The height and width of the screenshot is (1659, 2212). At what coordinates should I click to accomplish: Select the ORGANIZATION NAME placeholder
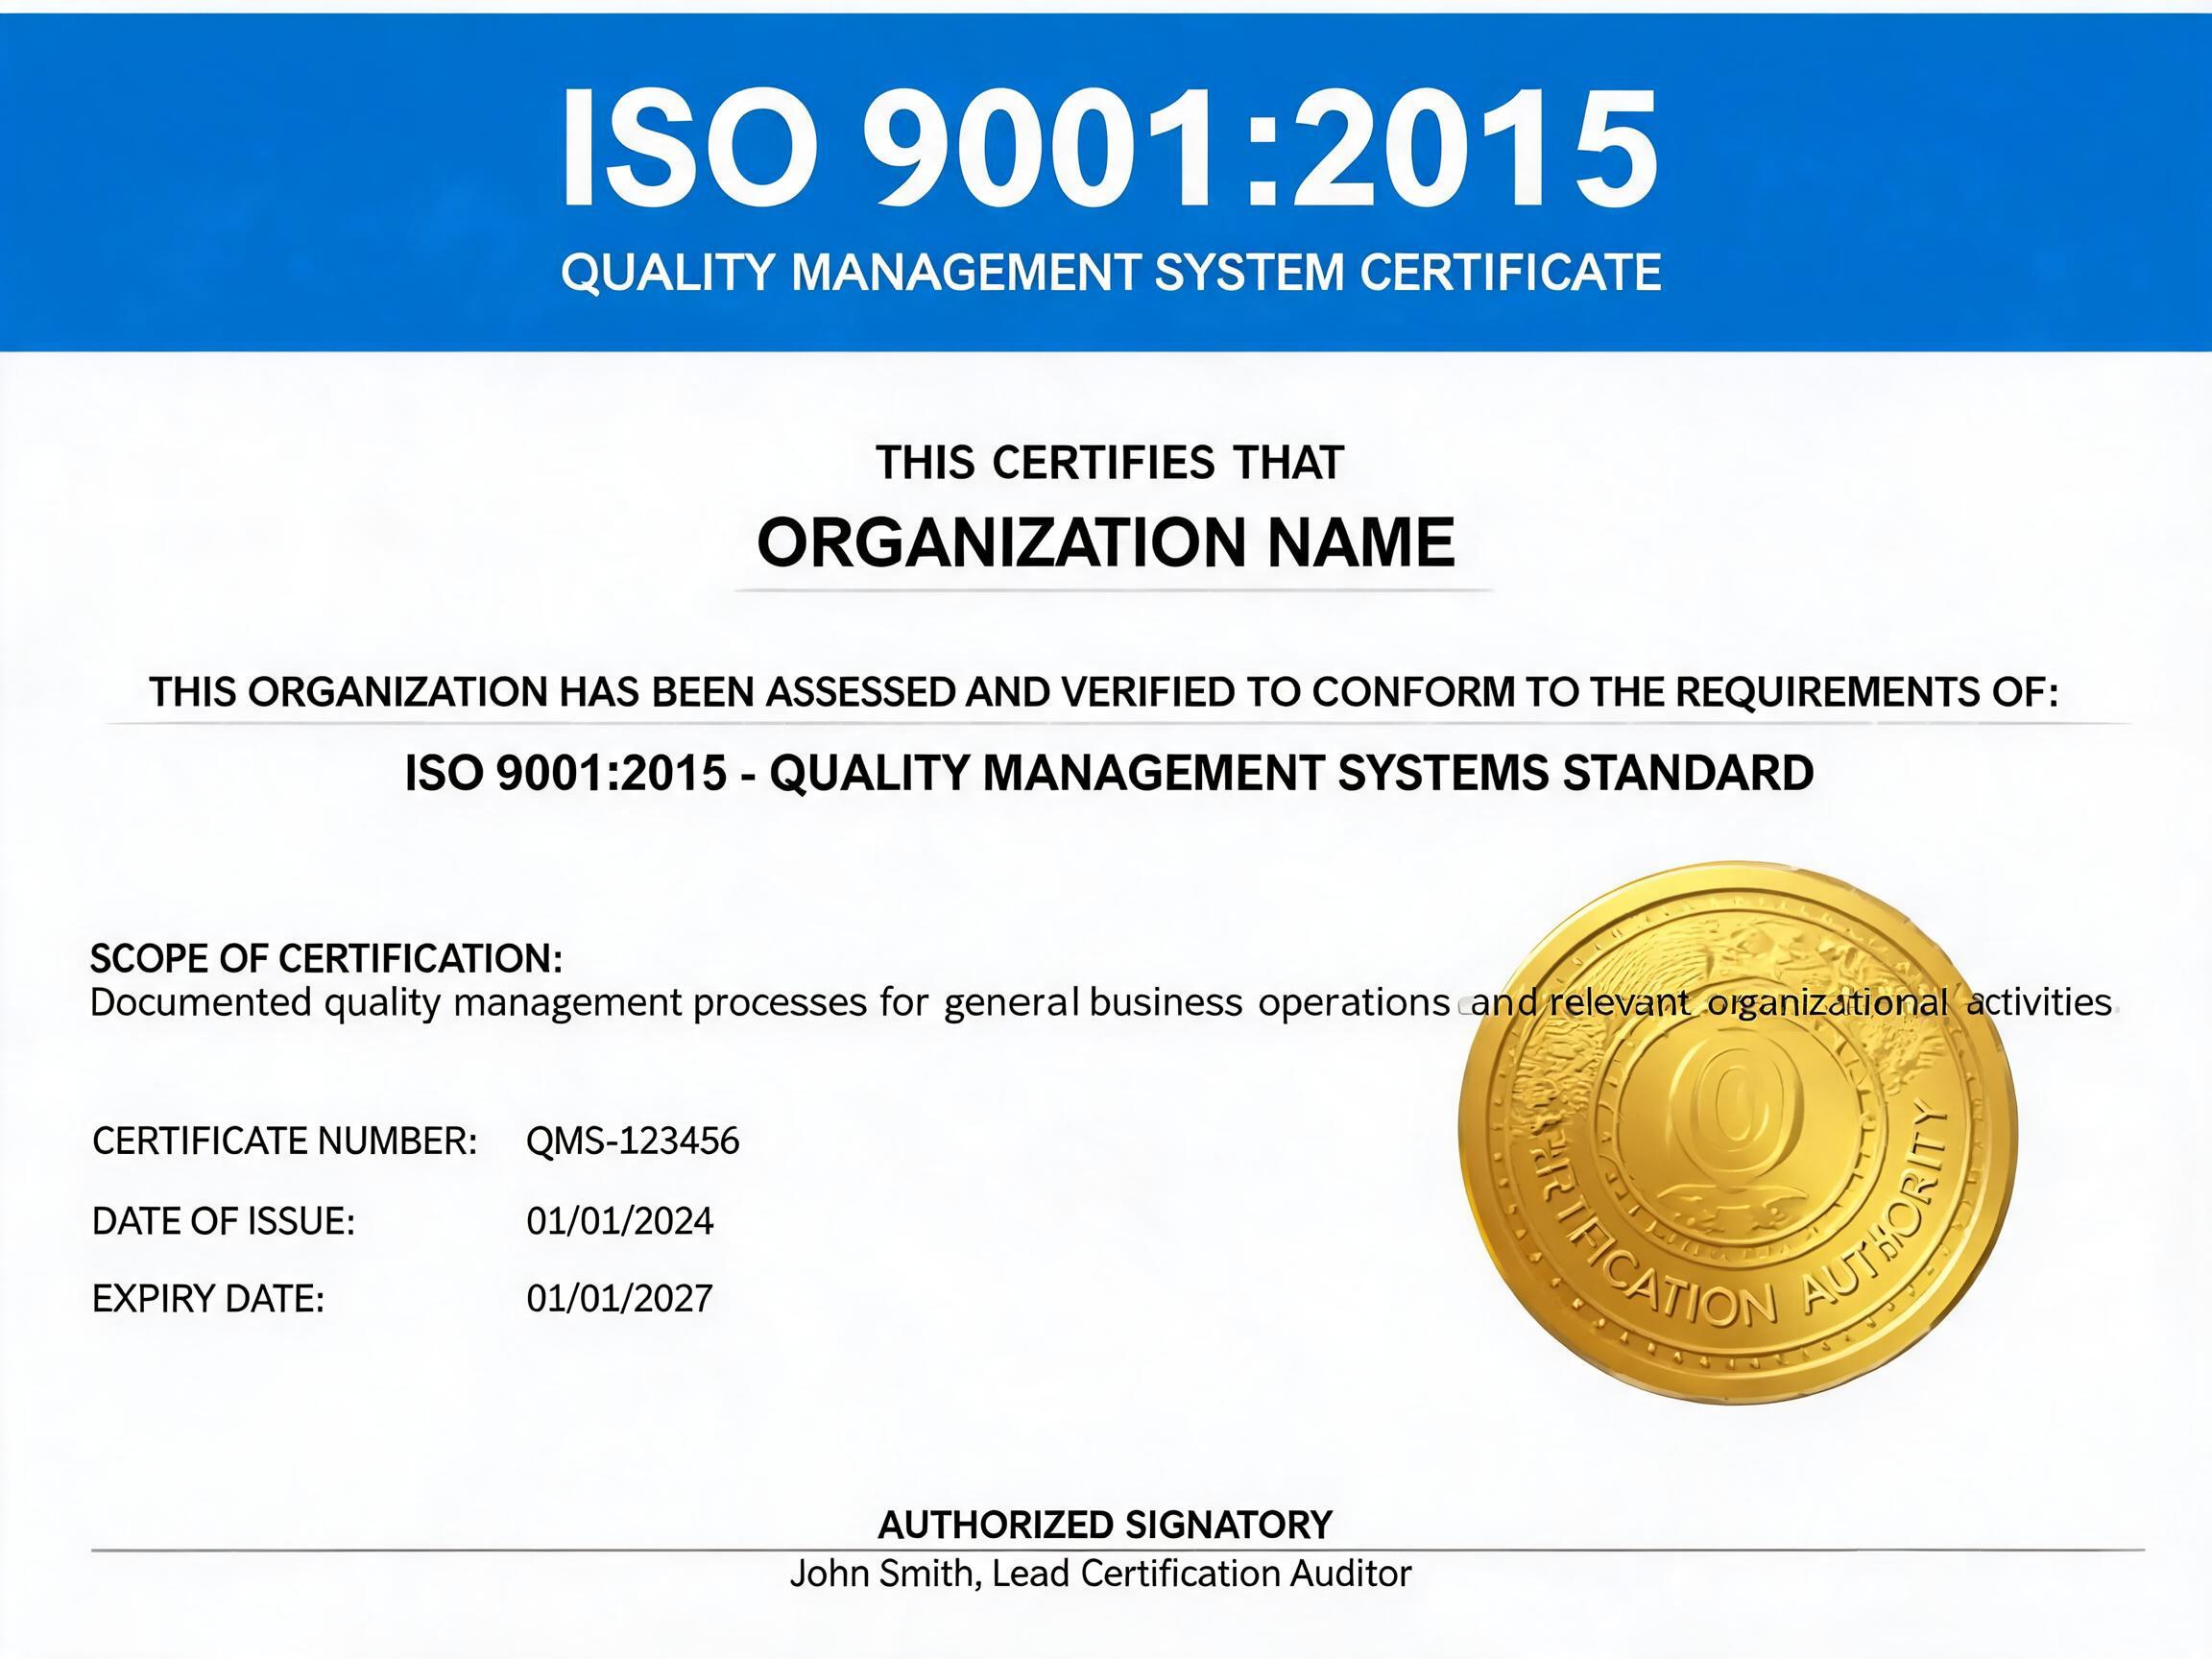1106,542
